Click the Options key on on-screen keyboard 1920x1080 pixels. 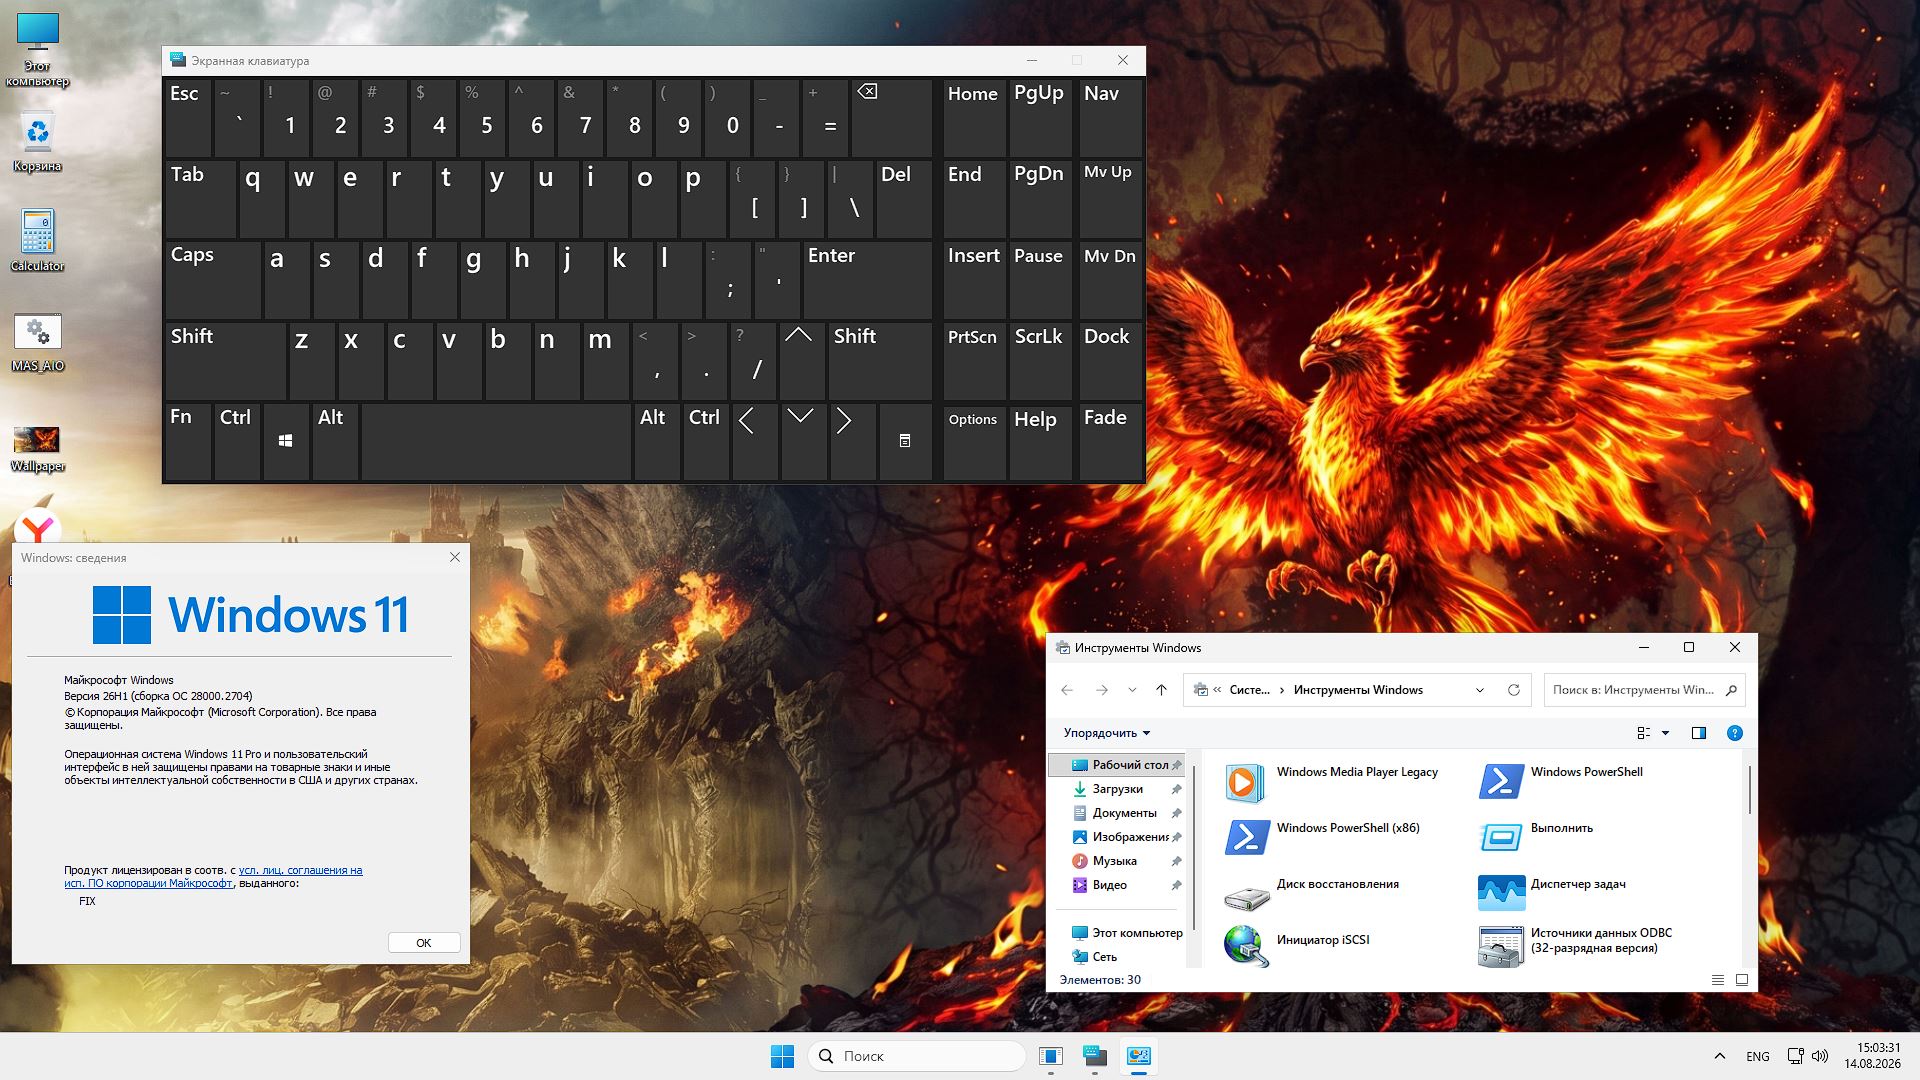[x=974, y=441]
